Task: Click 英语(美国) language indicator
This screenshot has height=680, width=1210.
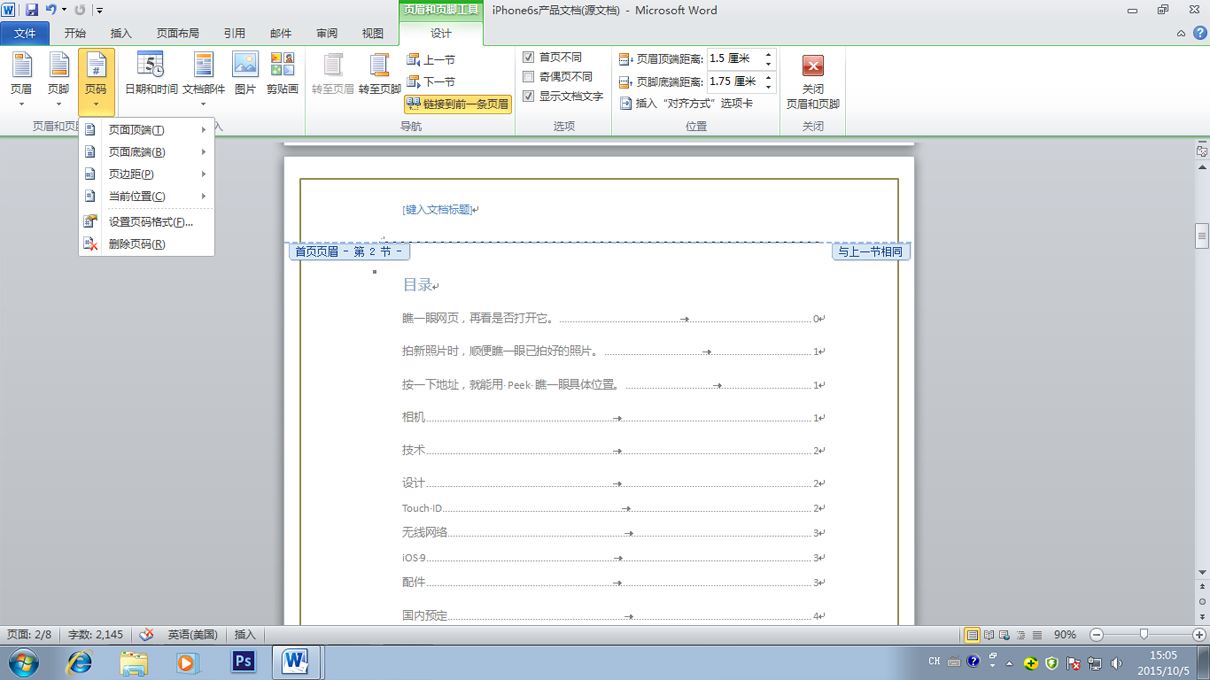Action: (193, 635)
